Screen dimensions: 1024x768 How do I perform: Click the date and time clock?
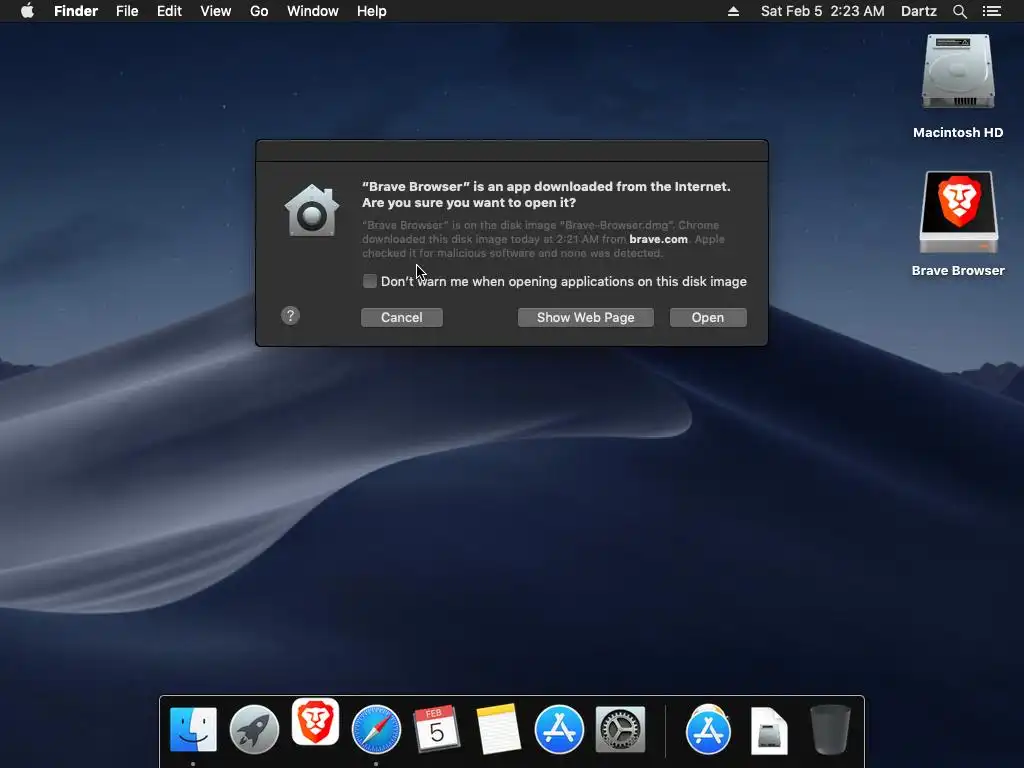(x=823, y=11)
